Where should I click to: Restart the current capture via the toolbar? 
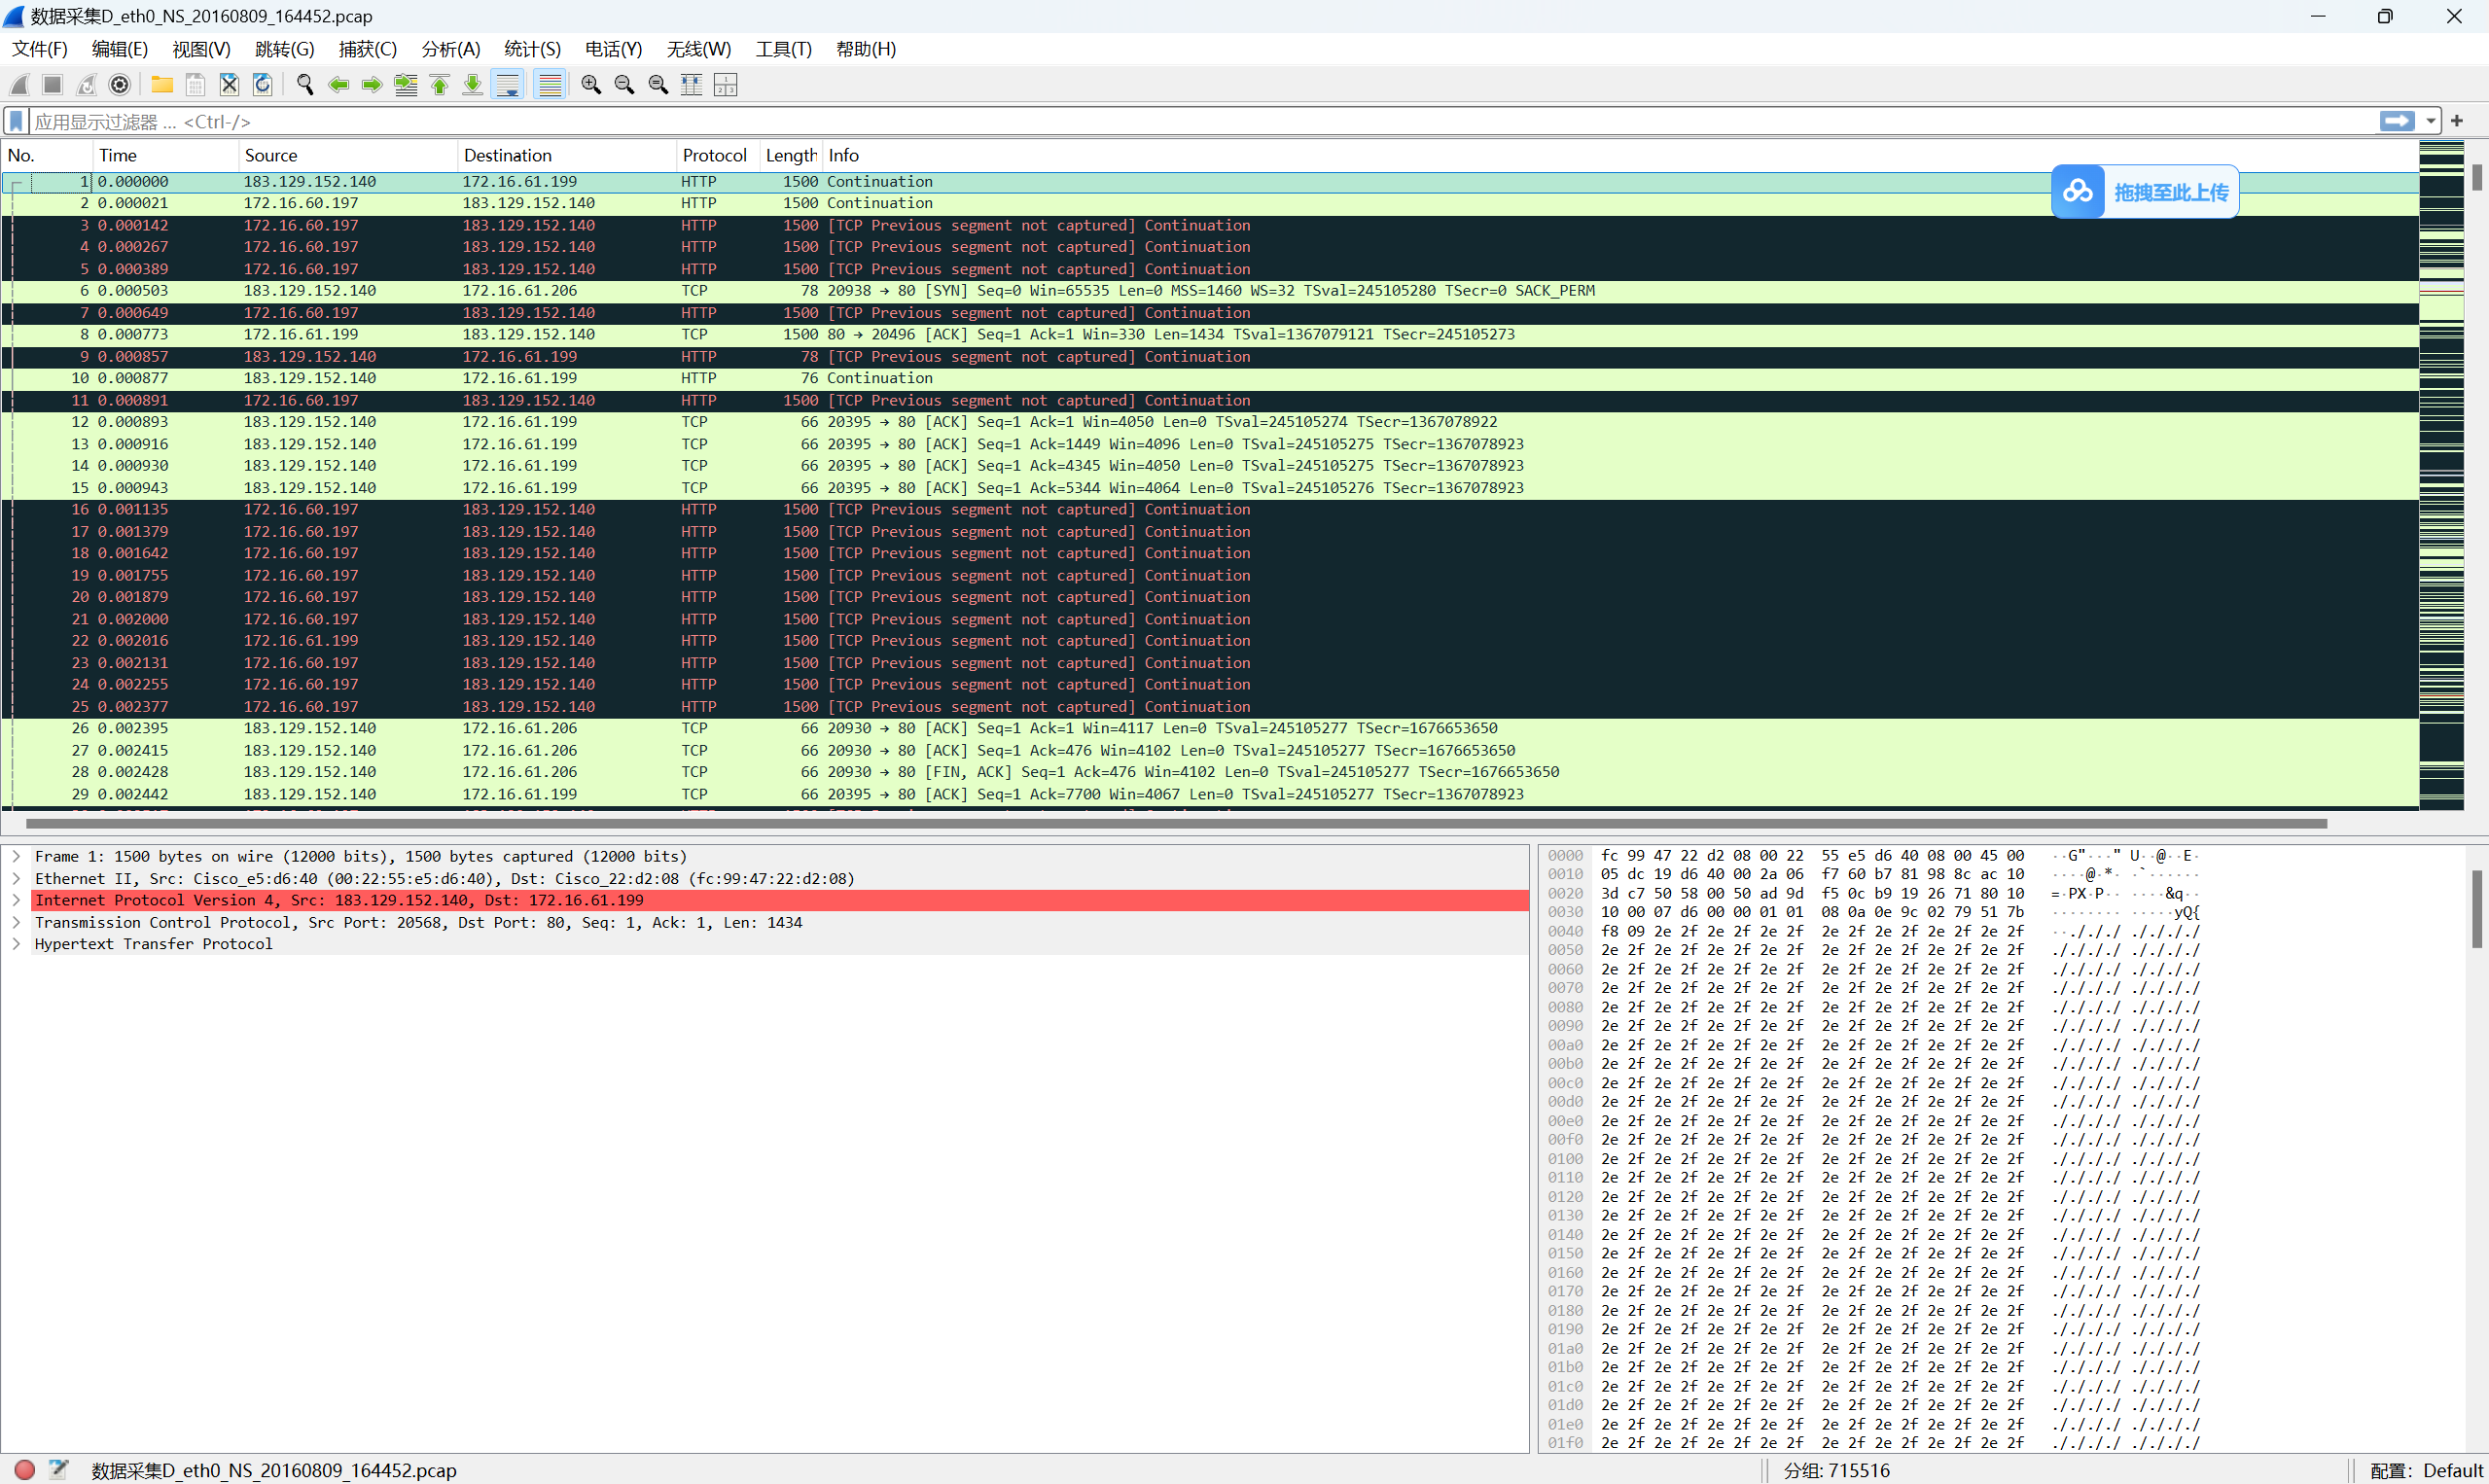pyautogui.click(x=87, y=85)
